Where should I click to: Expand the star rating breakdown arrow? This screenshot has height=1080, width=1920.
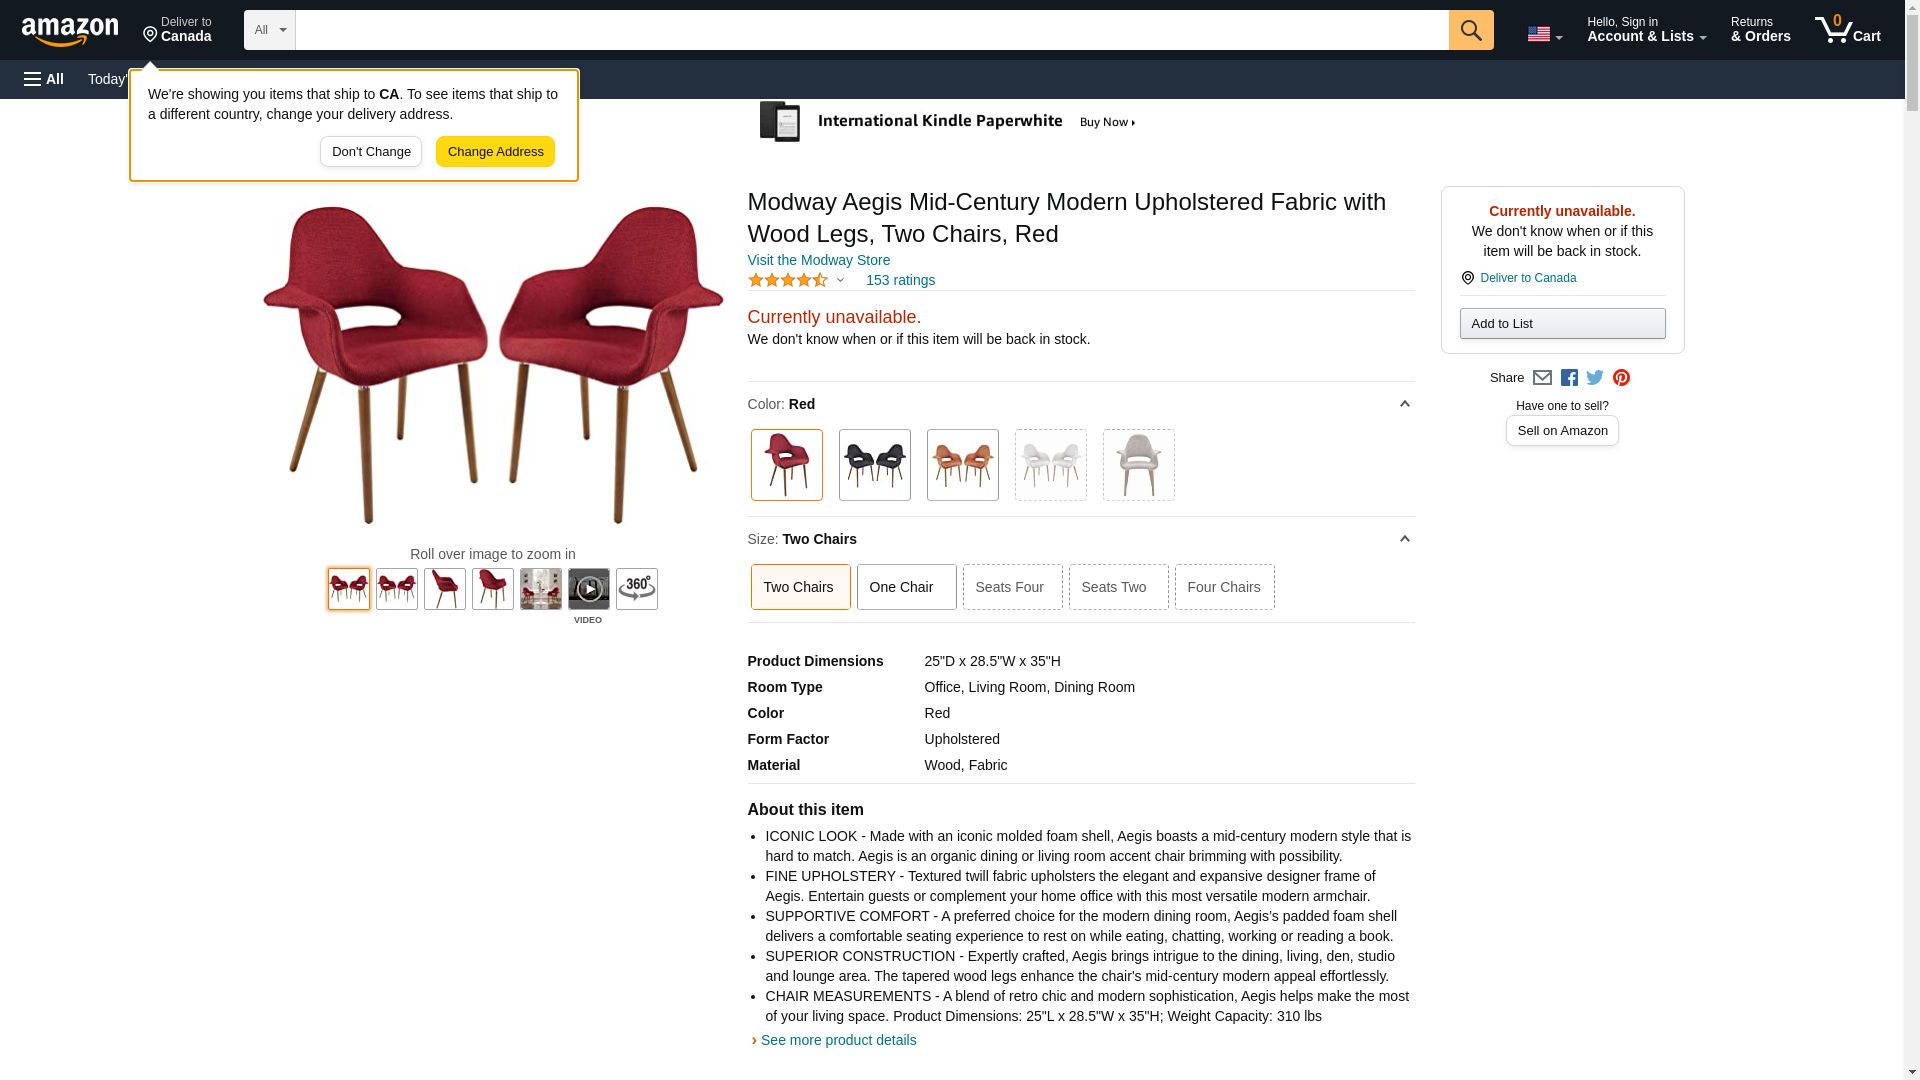840,281
